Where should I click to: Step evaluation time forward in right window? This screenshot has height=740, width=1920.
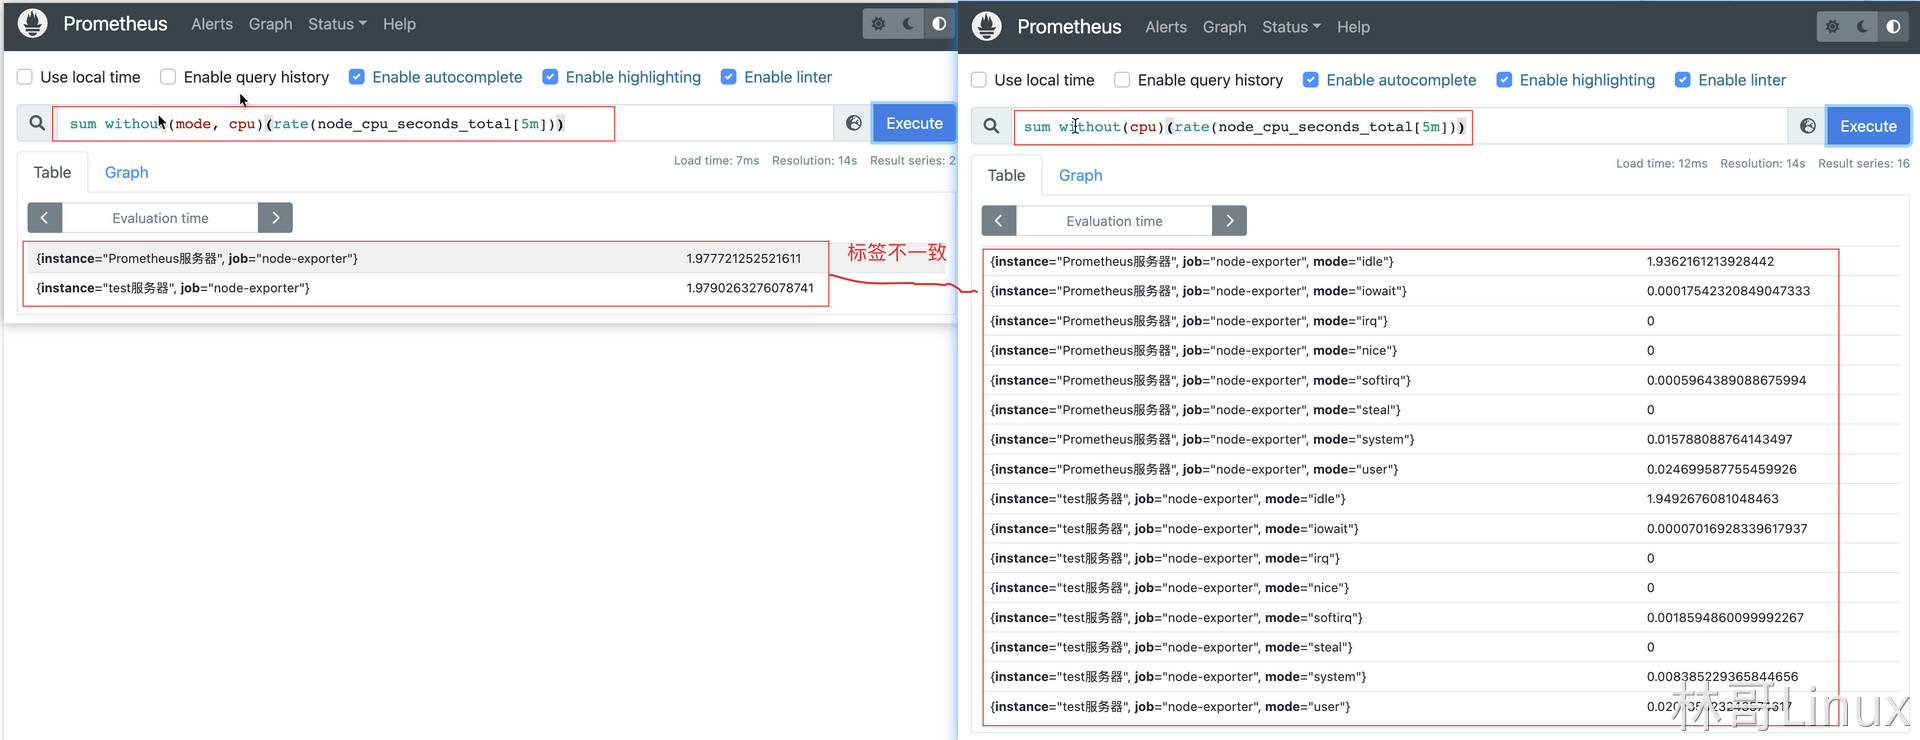click(1229, 221)
